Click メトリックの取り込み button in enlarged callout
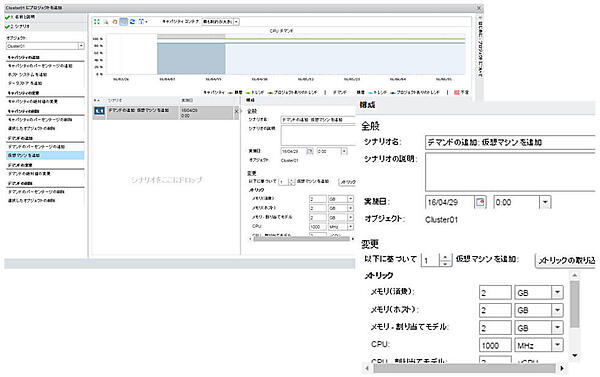The width and height of the screenshot is (600, 377). pos(566,260)
